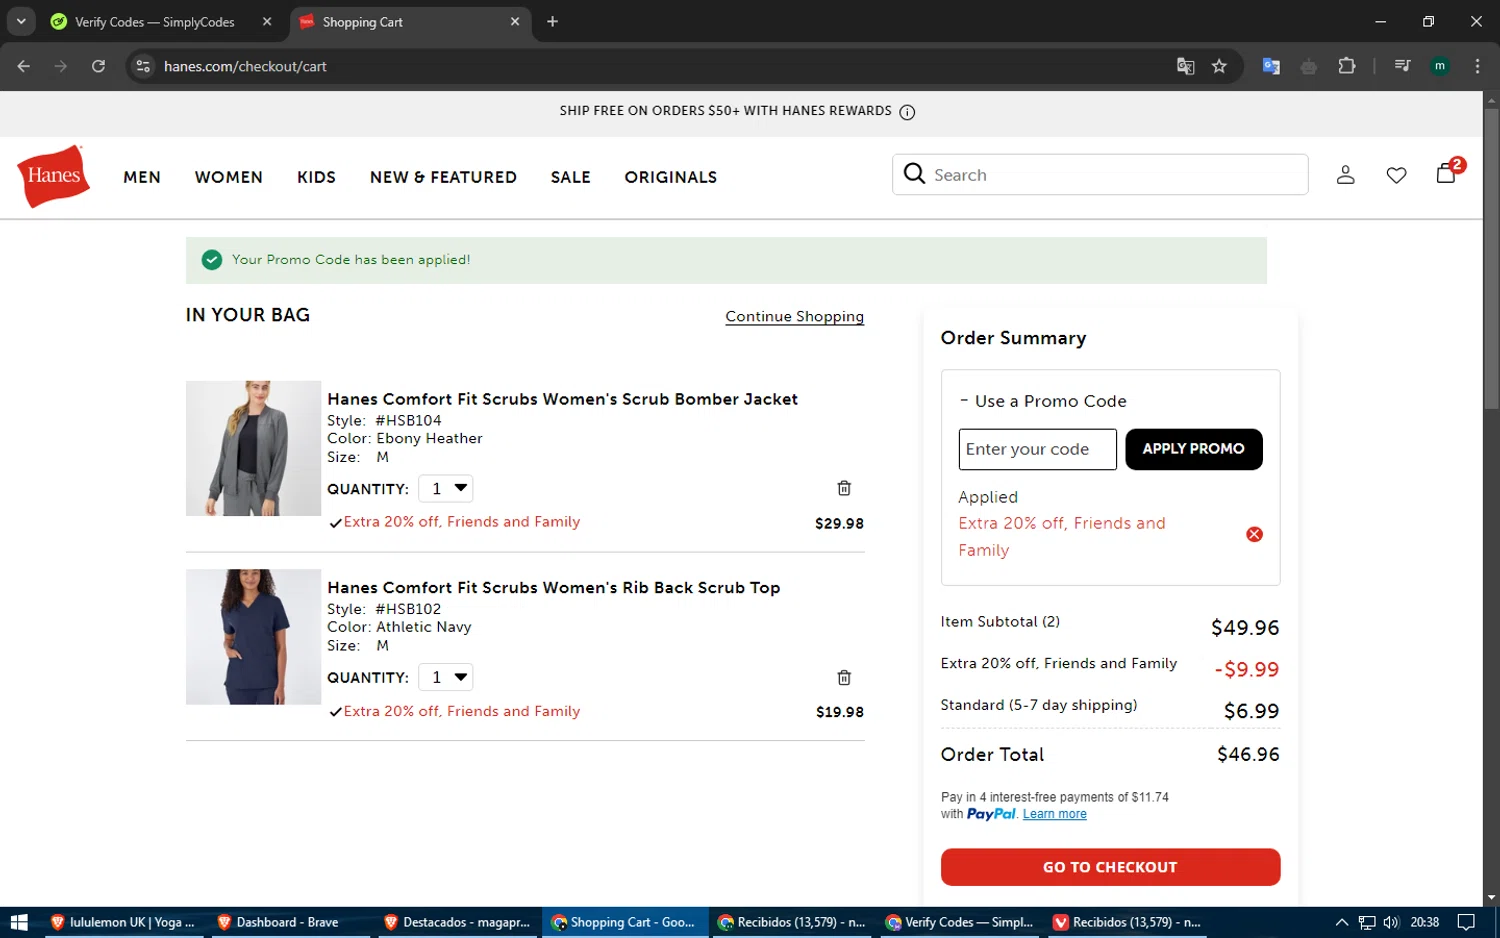The image size is (1500, 938).
Task: Close the Verify Codes tab
Action: 267,21
